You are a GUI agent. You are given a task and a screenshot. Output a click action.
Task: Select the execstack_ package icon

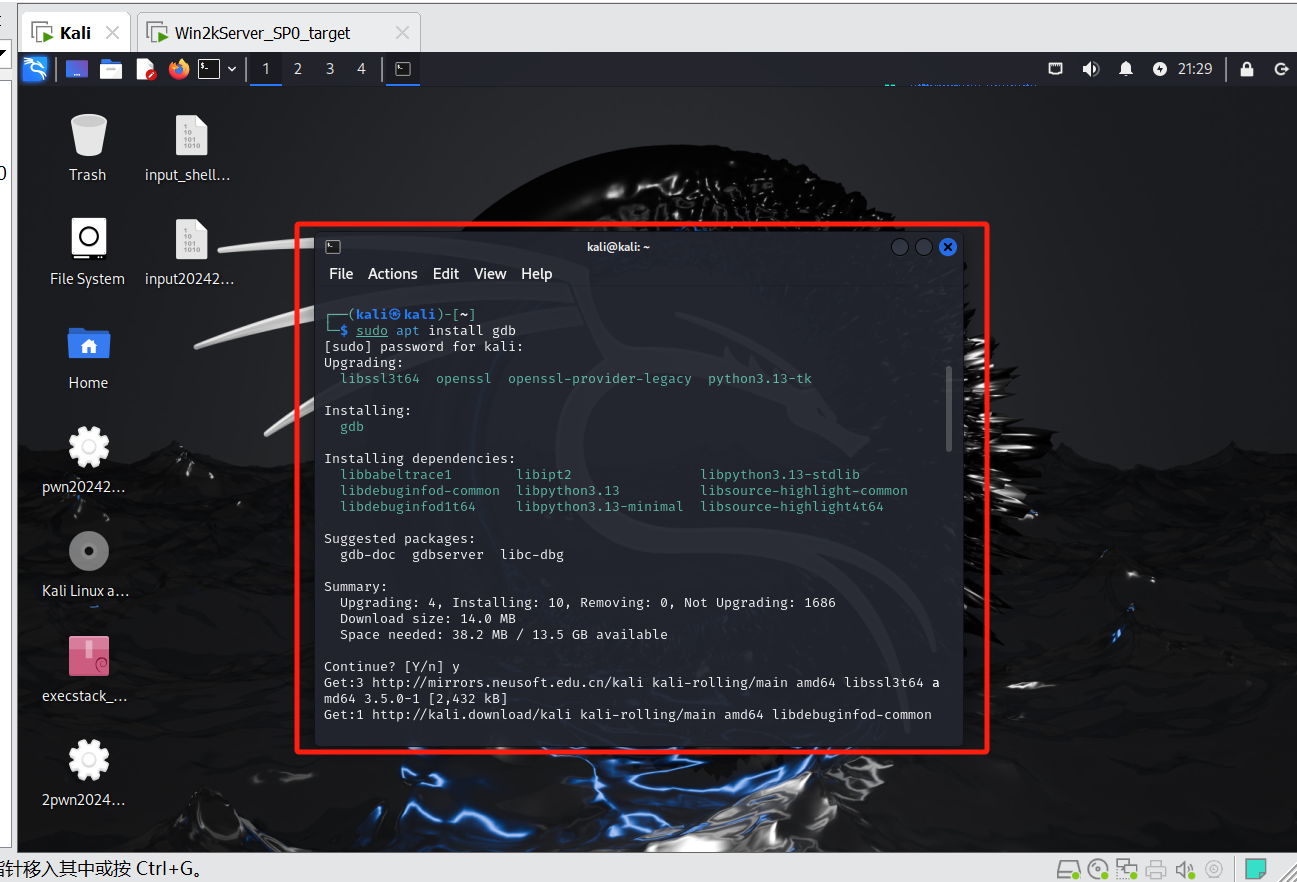point(86,669)
